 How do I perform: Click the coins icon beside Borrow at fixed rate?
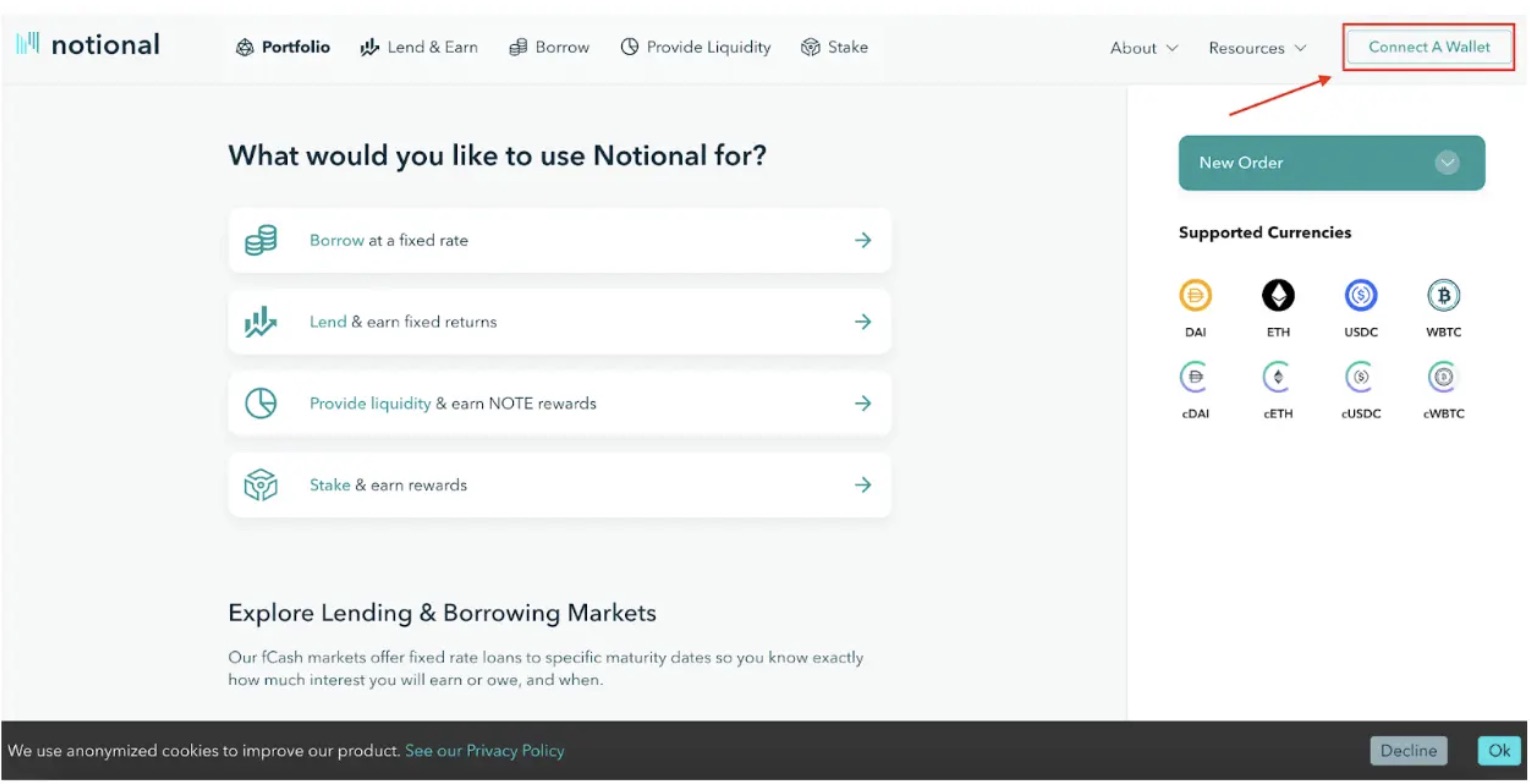pos(260,240)
